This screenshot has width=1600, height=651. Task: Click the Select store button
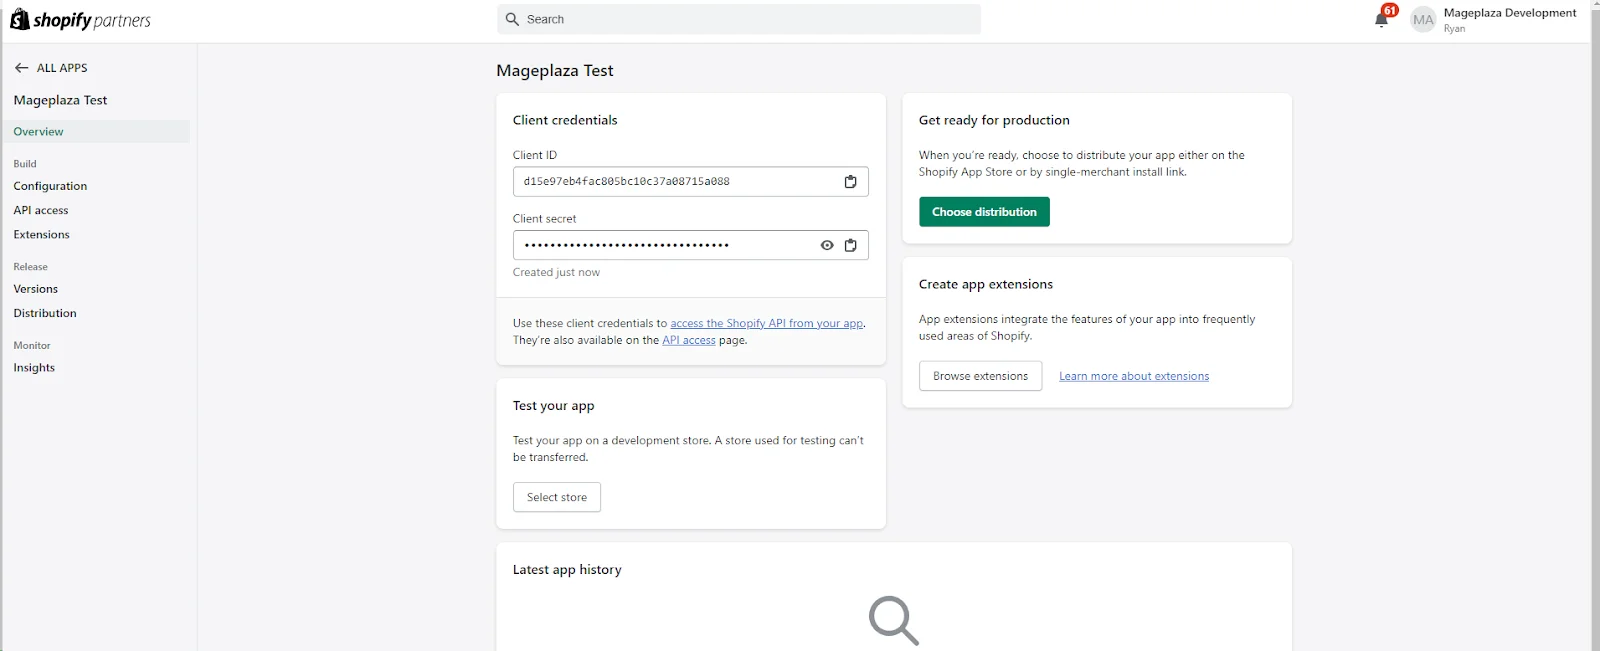[557, 497]
